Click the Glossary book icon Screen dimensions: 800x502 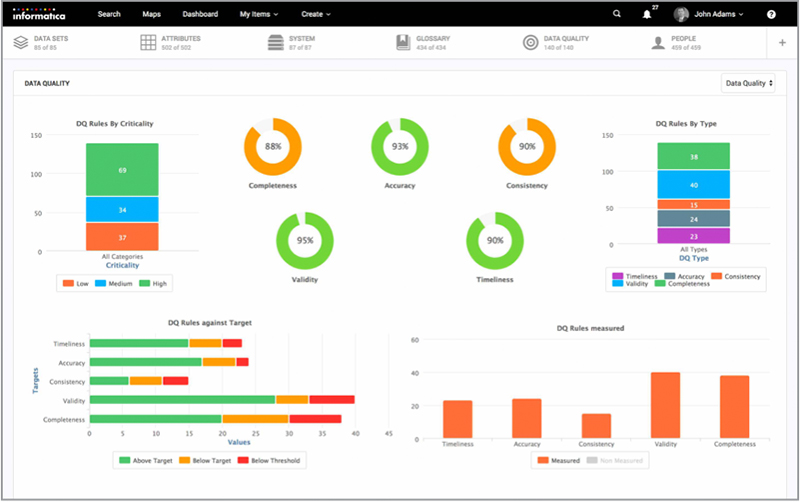point(403,42)
